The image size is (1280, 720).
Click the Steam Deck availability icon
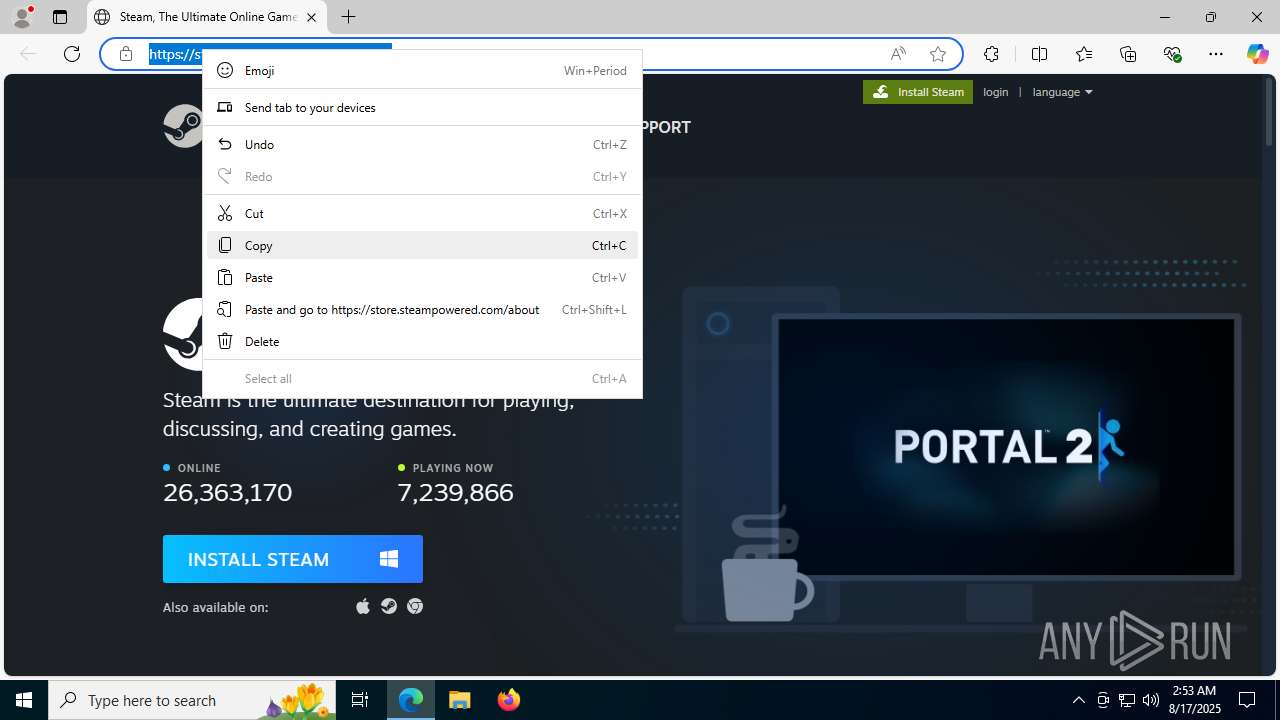click(389, 606)
